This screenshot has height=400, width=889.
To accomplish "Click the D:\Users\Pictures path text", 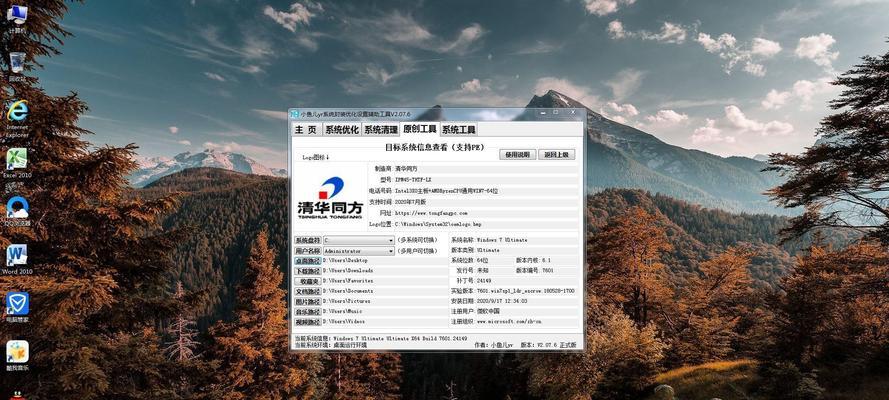I will coord(347,301).
